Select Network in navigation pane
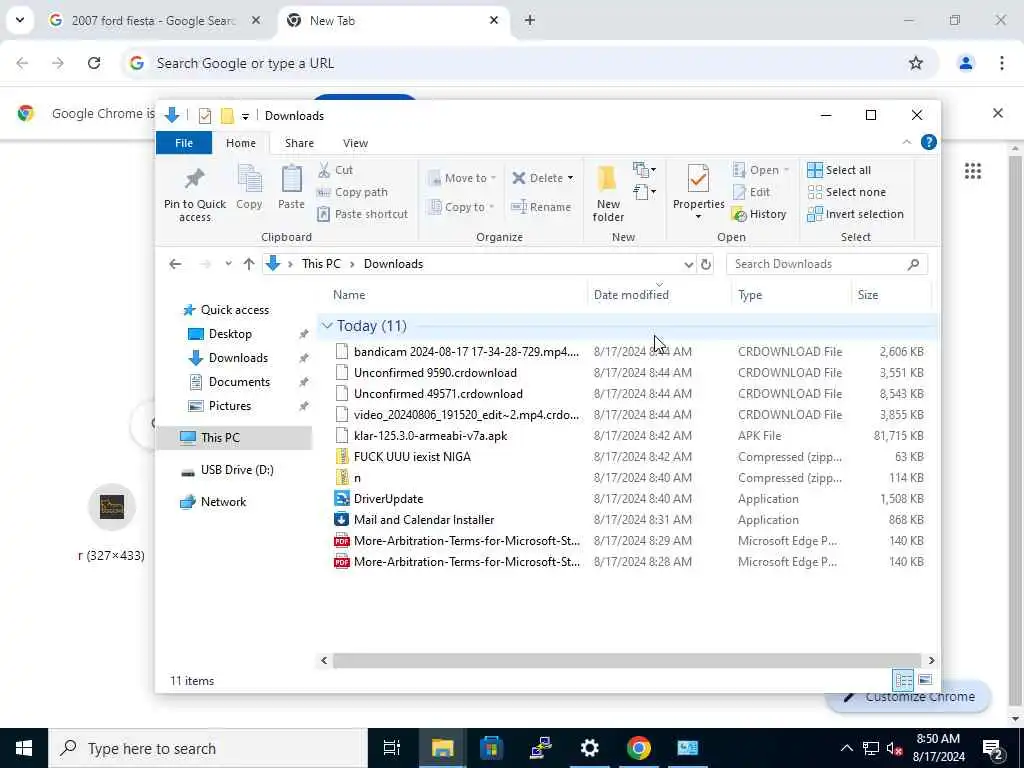Image resolution: width=1024 pixels, height=768 pixels. (223, 502)
